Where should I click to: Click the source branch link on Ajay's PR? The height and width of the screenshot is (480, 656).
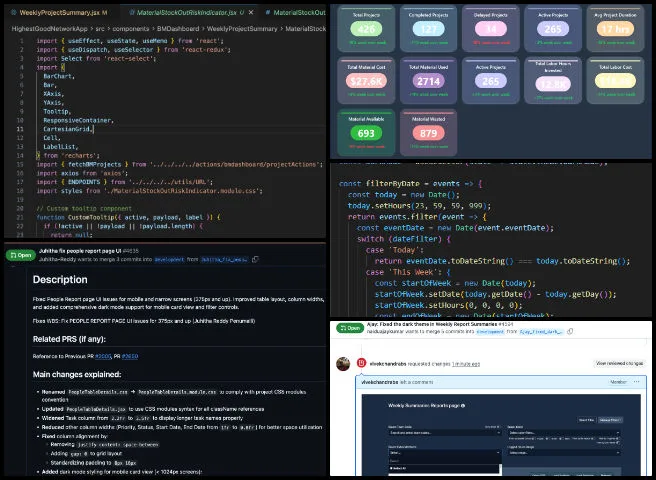(x=541, y=331)
